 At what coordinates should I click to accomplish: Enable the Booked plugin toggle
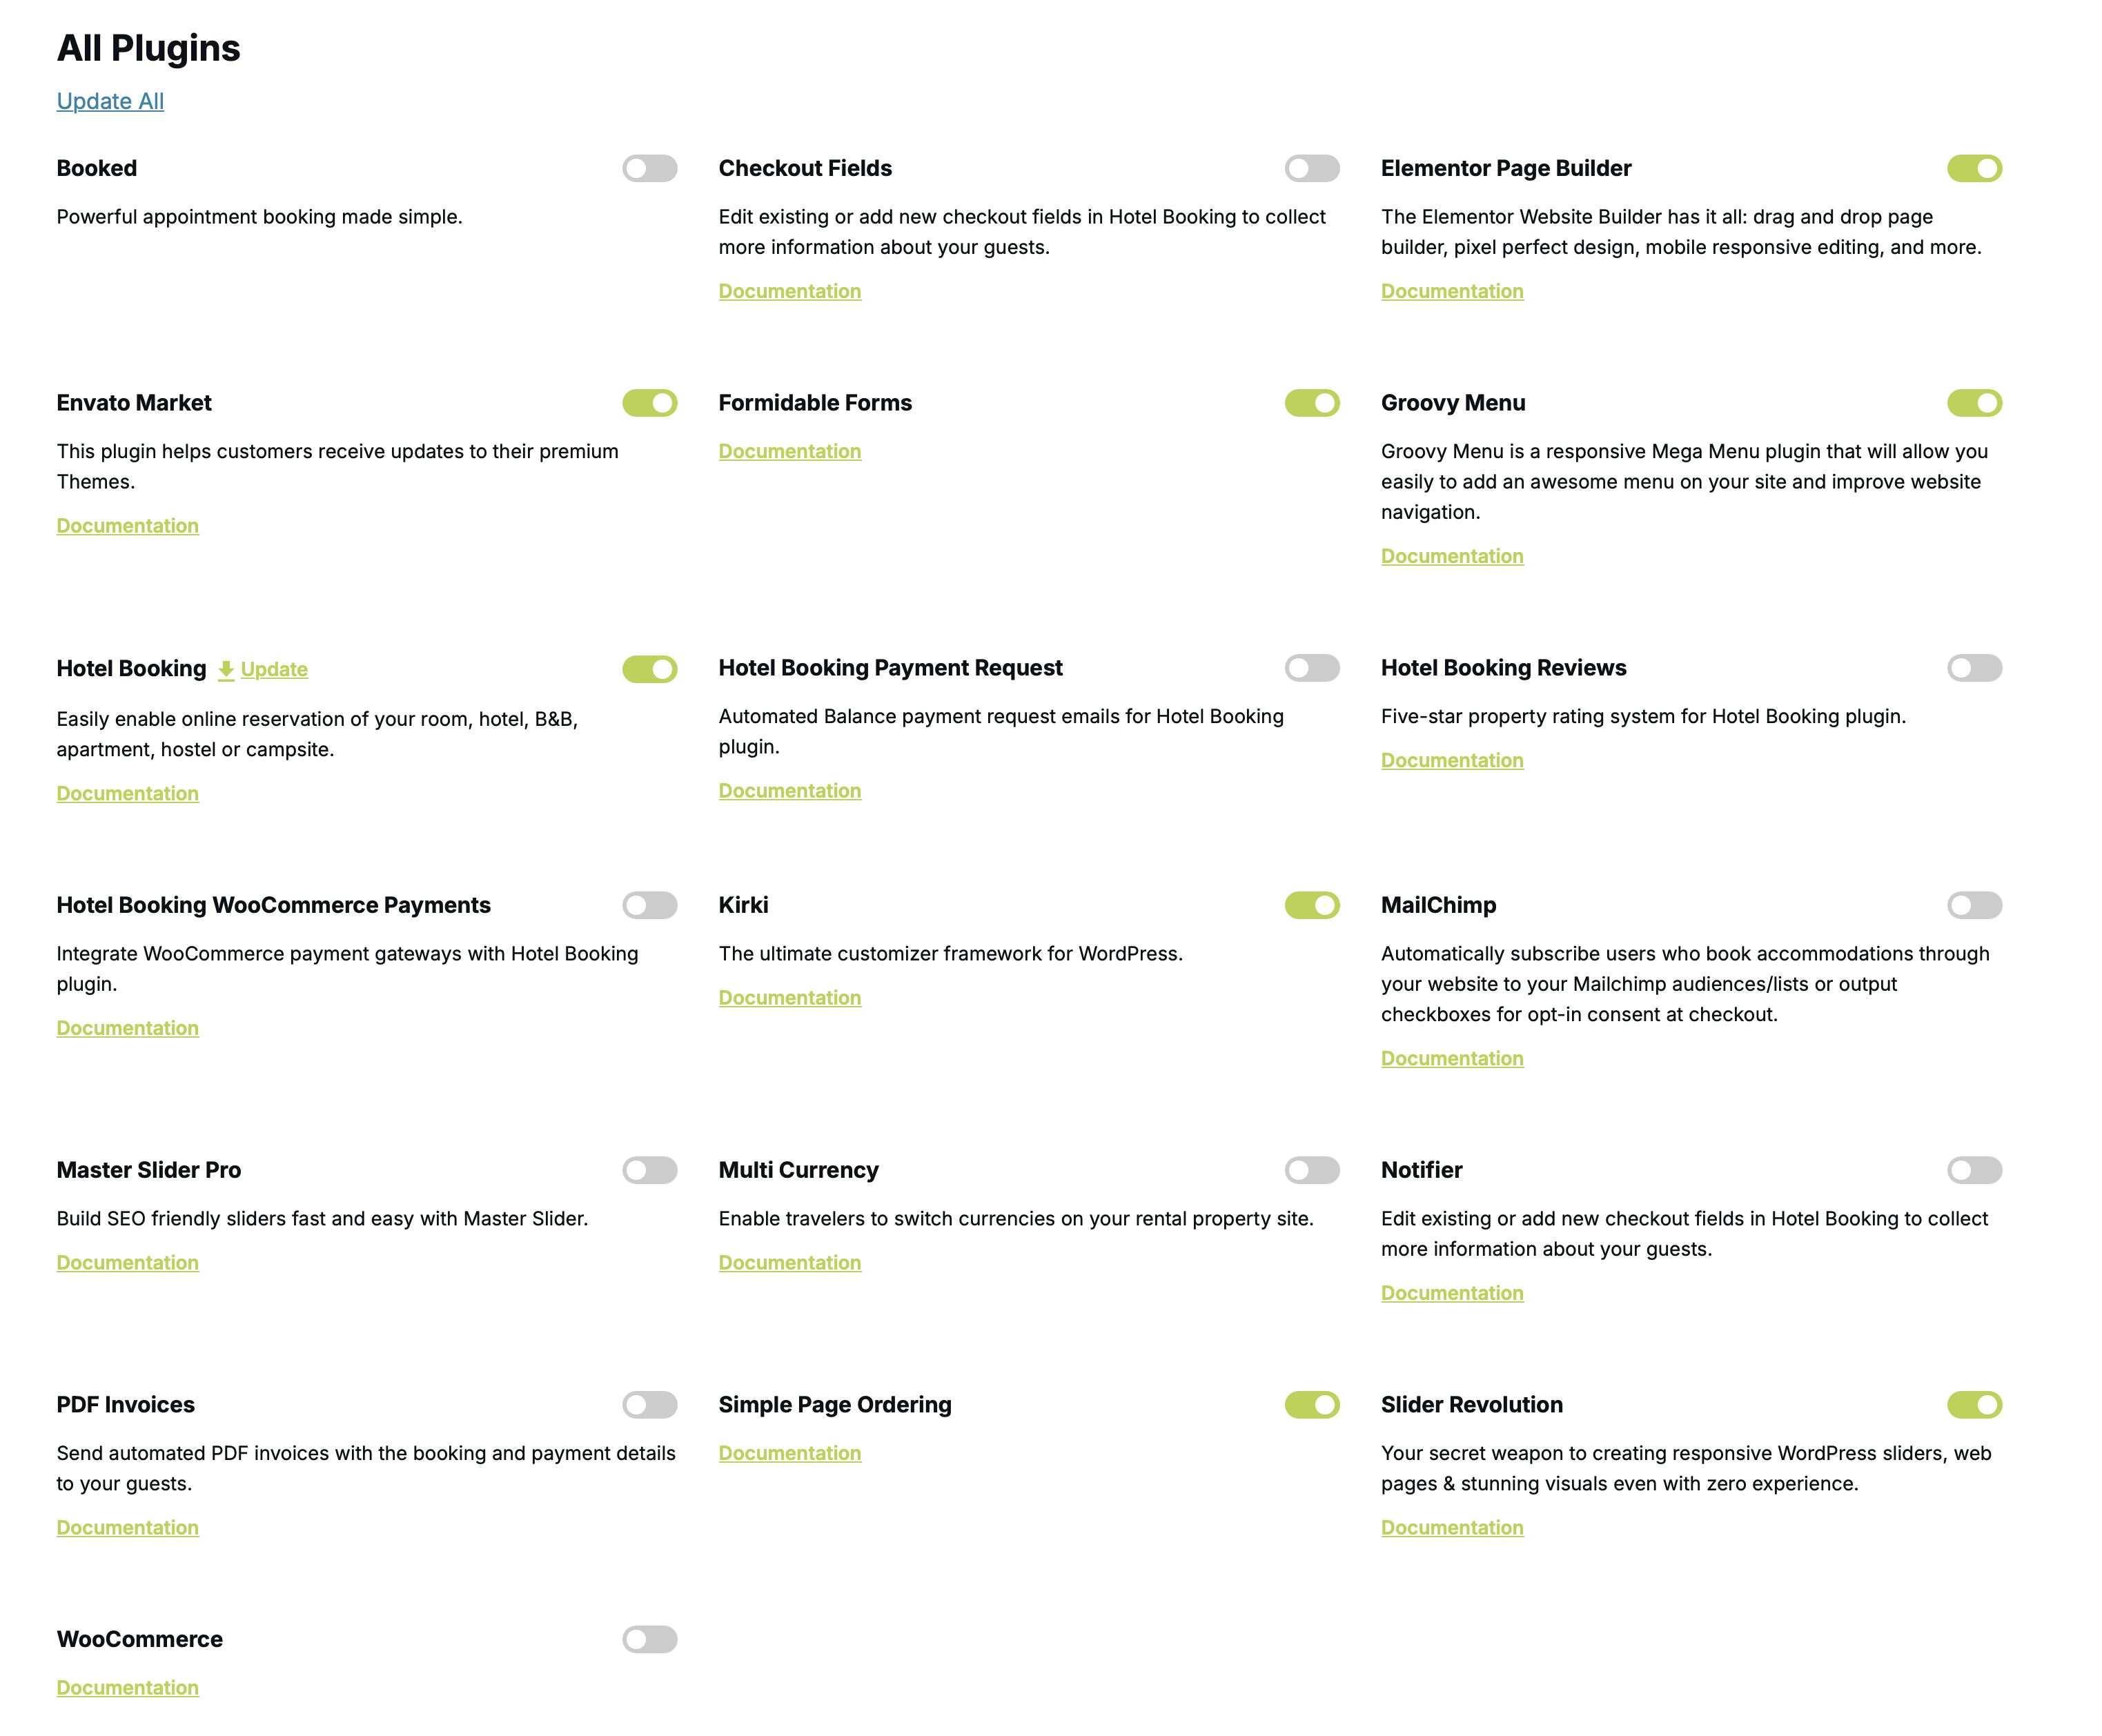(x=649, y=168)
